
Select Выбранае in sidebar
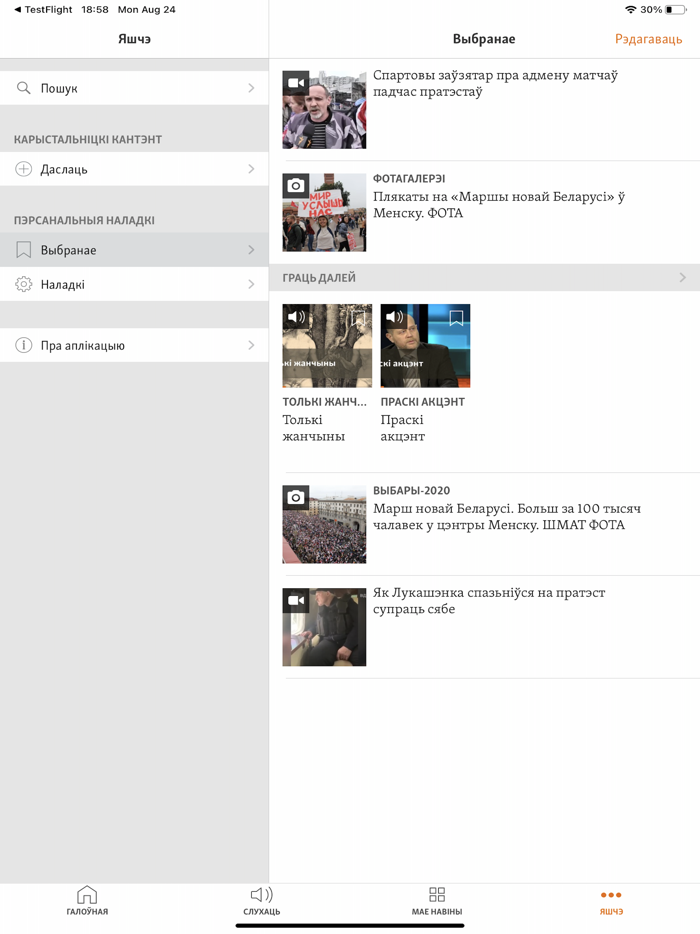[x=134, y=250]
